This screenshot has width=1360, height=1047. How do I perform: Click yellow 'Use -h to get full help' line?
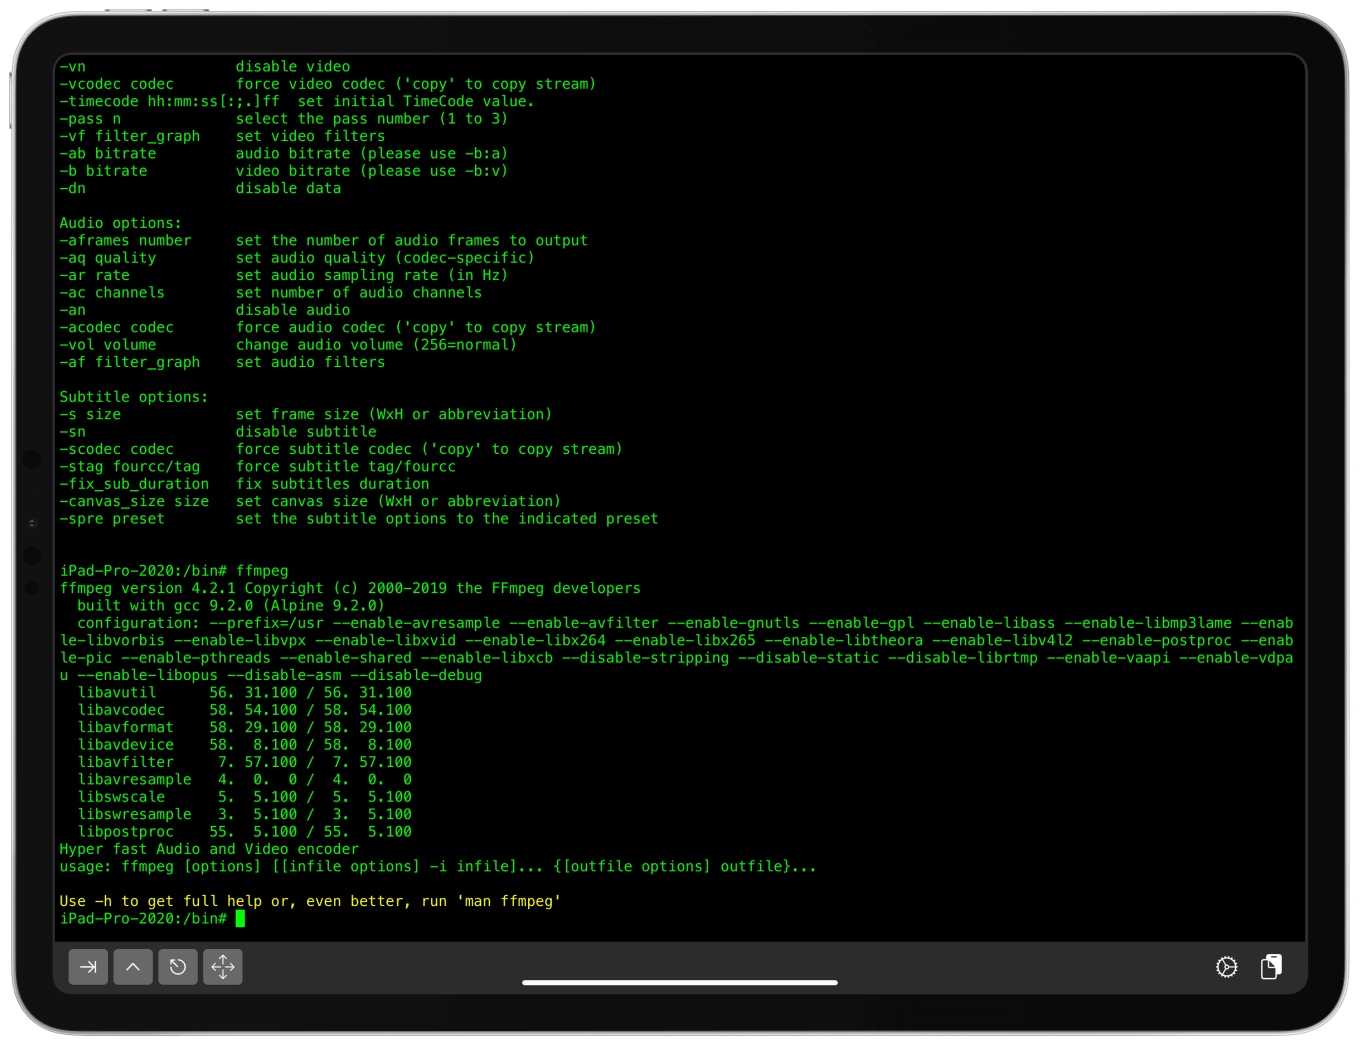(x=310, y=901)
